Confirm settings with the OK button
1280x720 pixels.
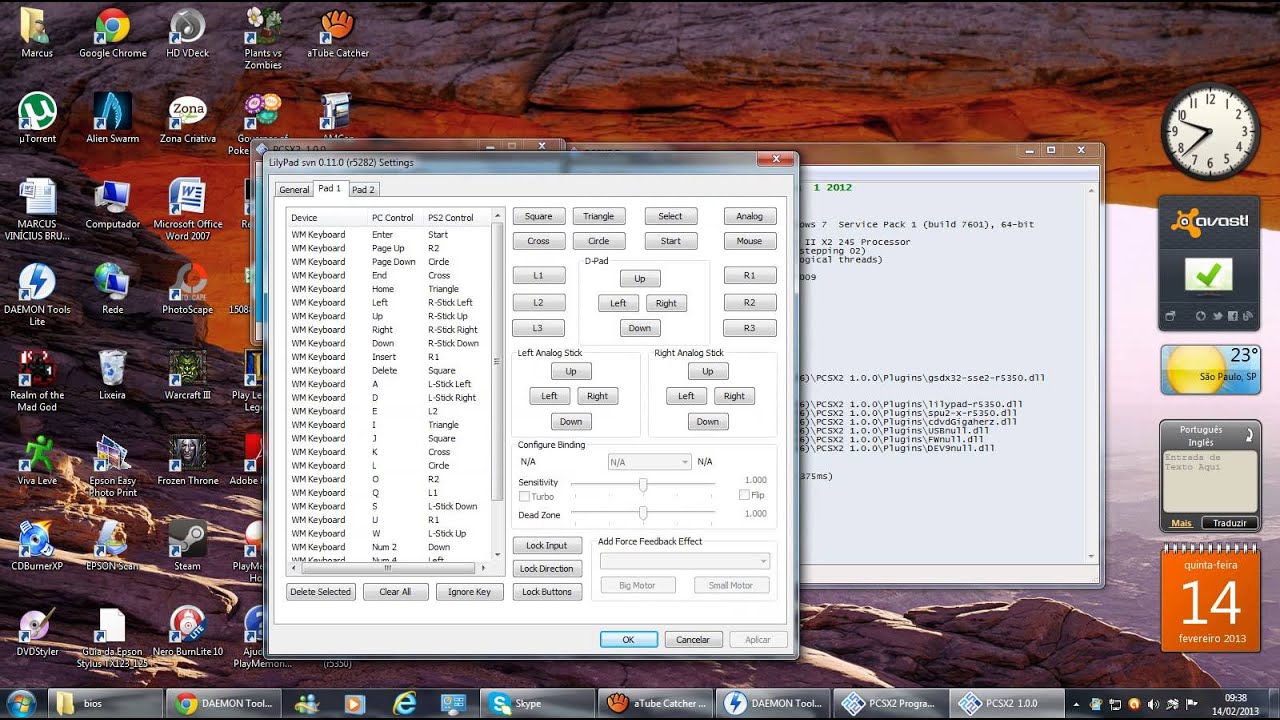[629, 640]
